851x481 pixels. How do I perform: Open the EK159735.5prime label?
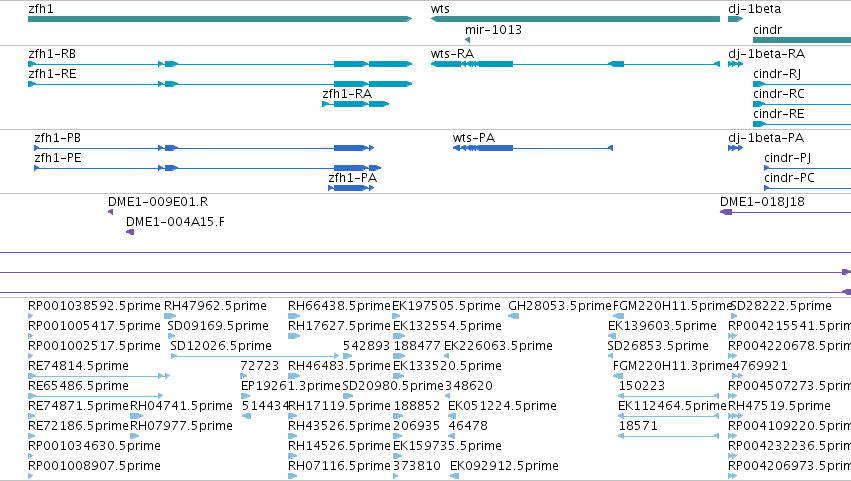point(447,446)
